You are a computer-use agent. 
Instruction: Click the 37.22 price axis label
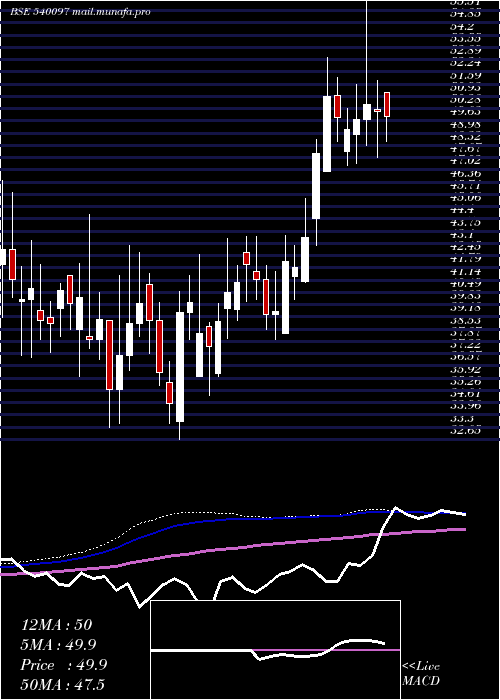pos(465,344)
